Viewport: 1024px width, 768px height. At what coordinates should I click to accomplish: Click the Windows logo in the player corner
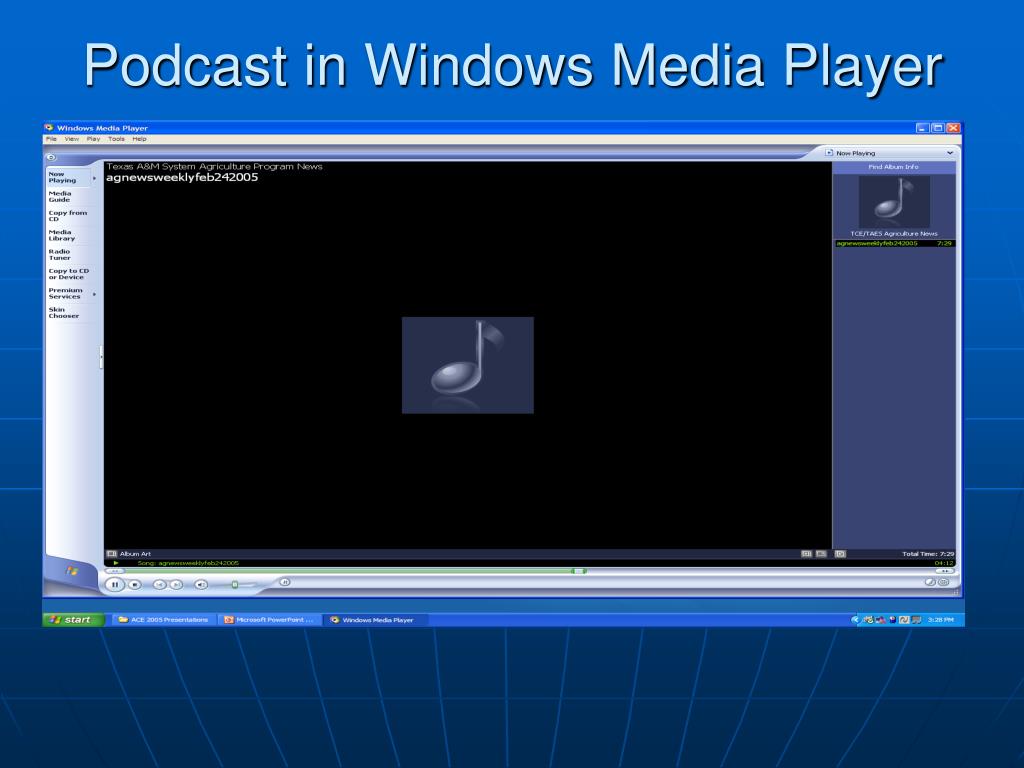point(72,571)
